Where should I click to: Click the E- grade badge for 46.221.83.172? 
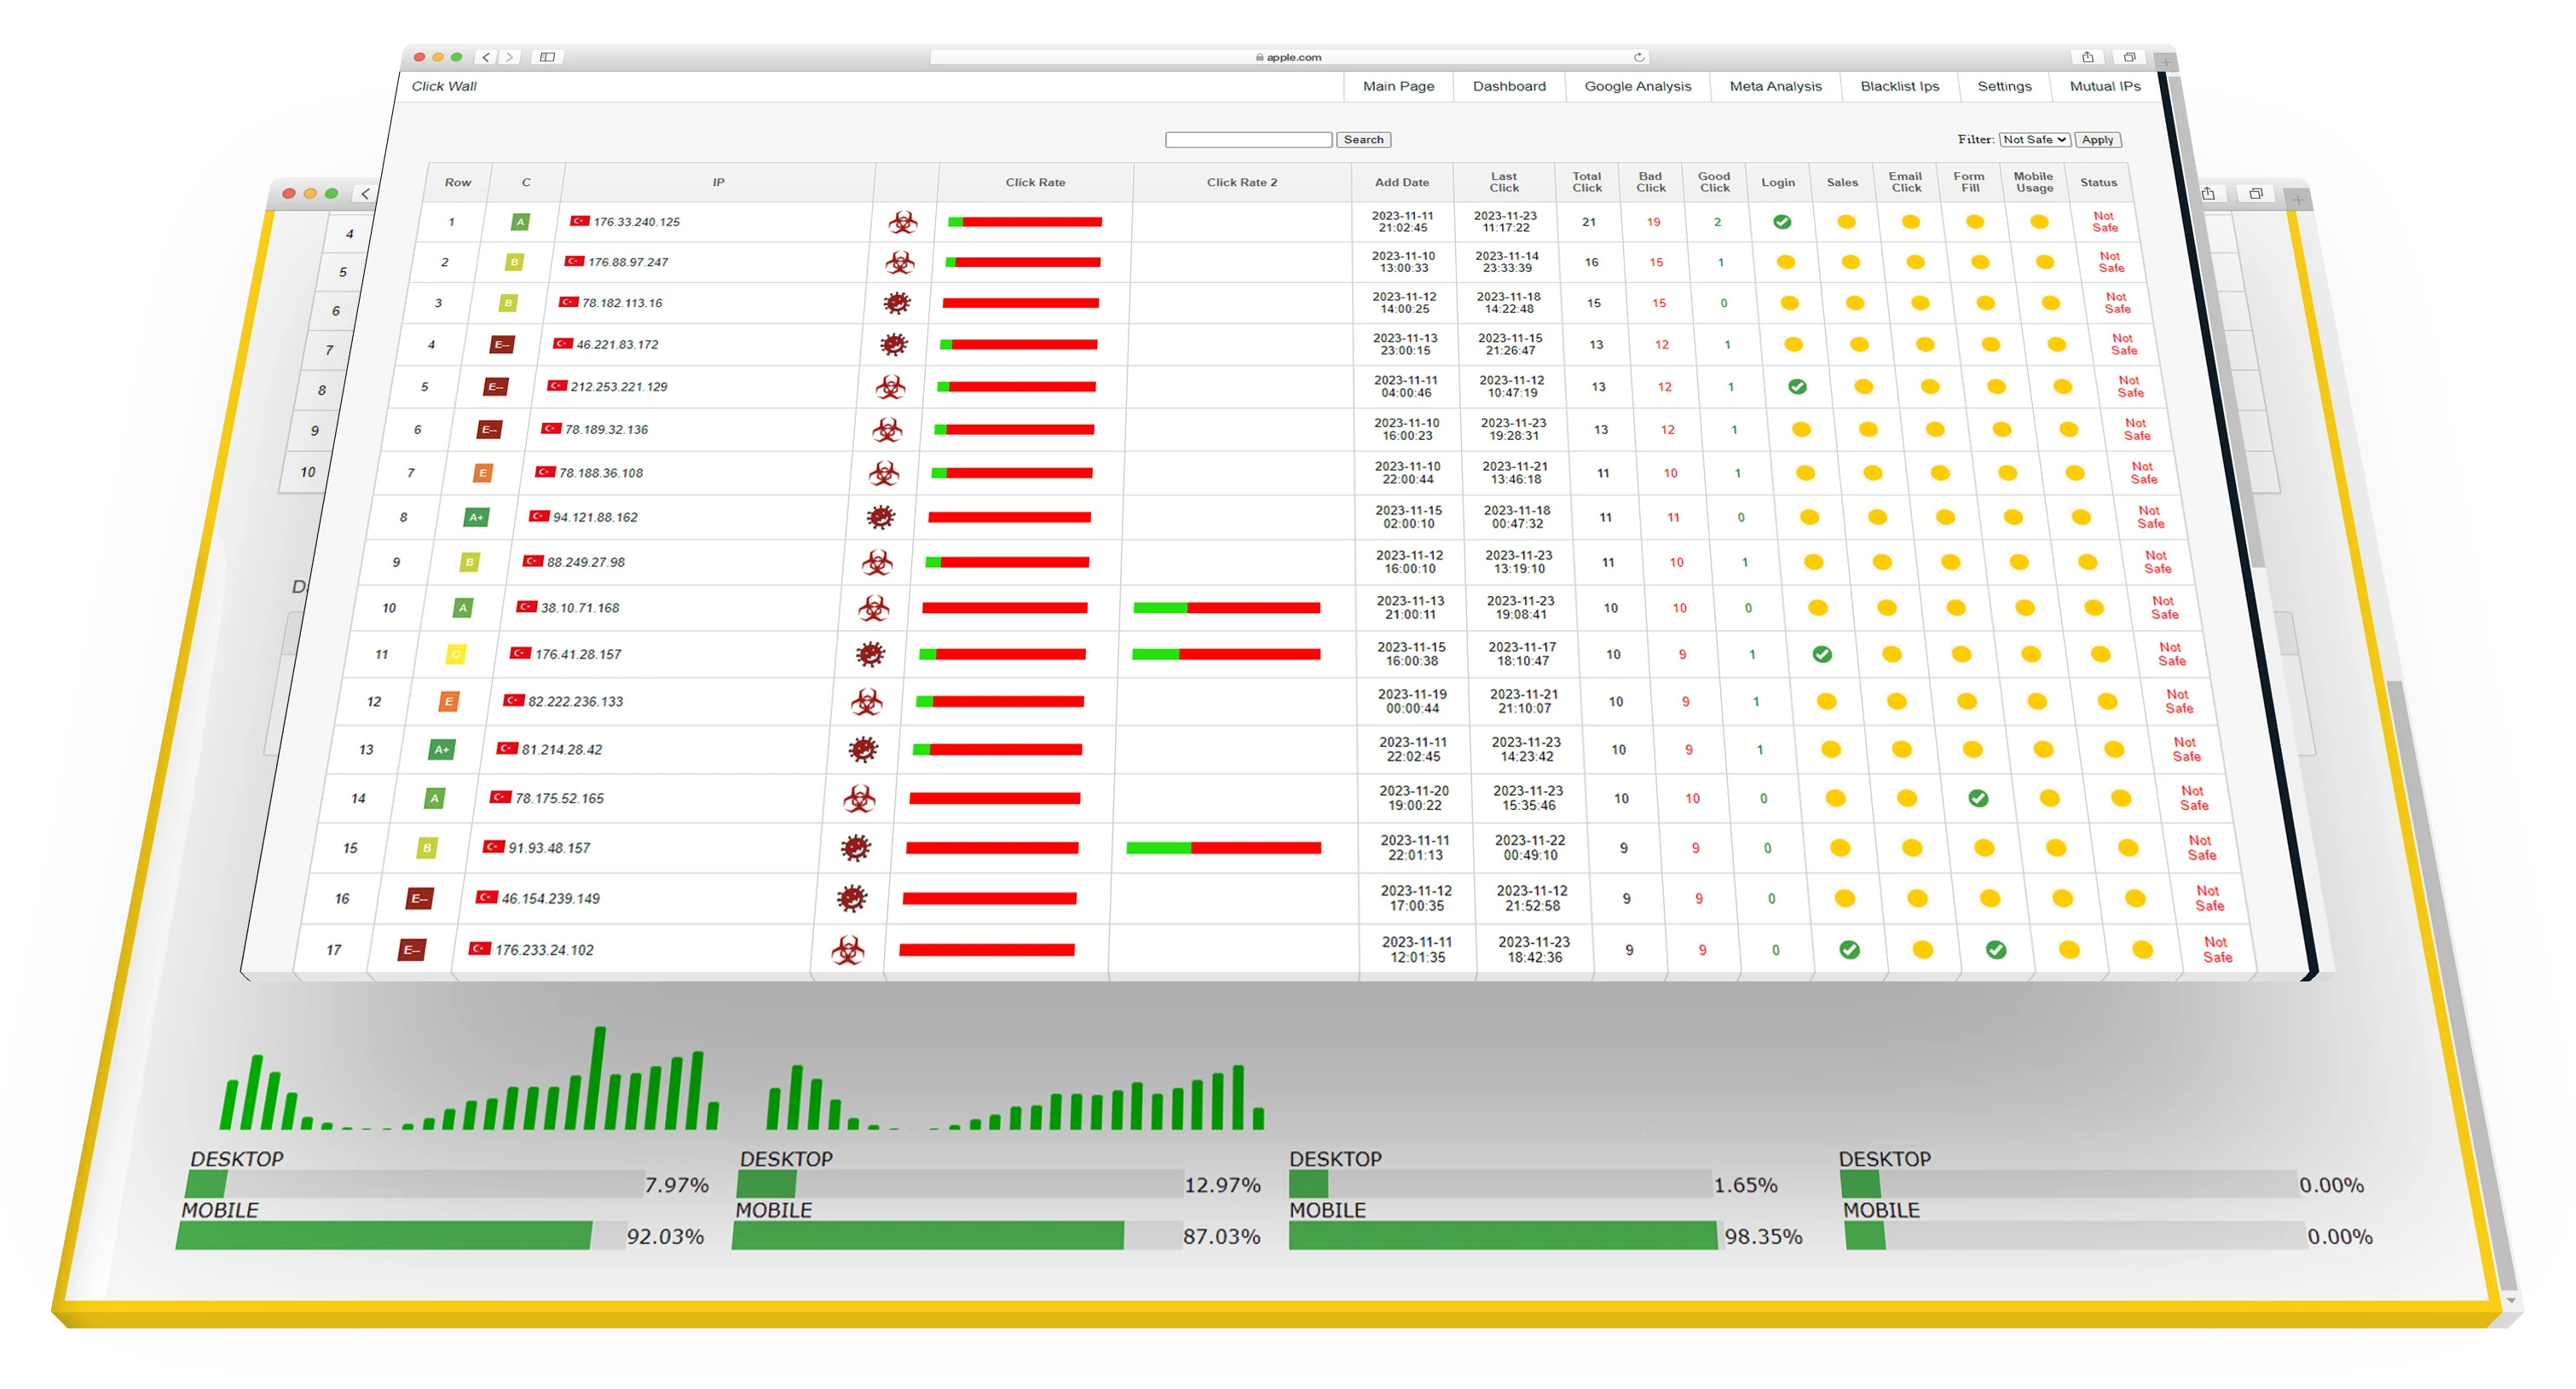502,345
